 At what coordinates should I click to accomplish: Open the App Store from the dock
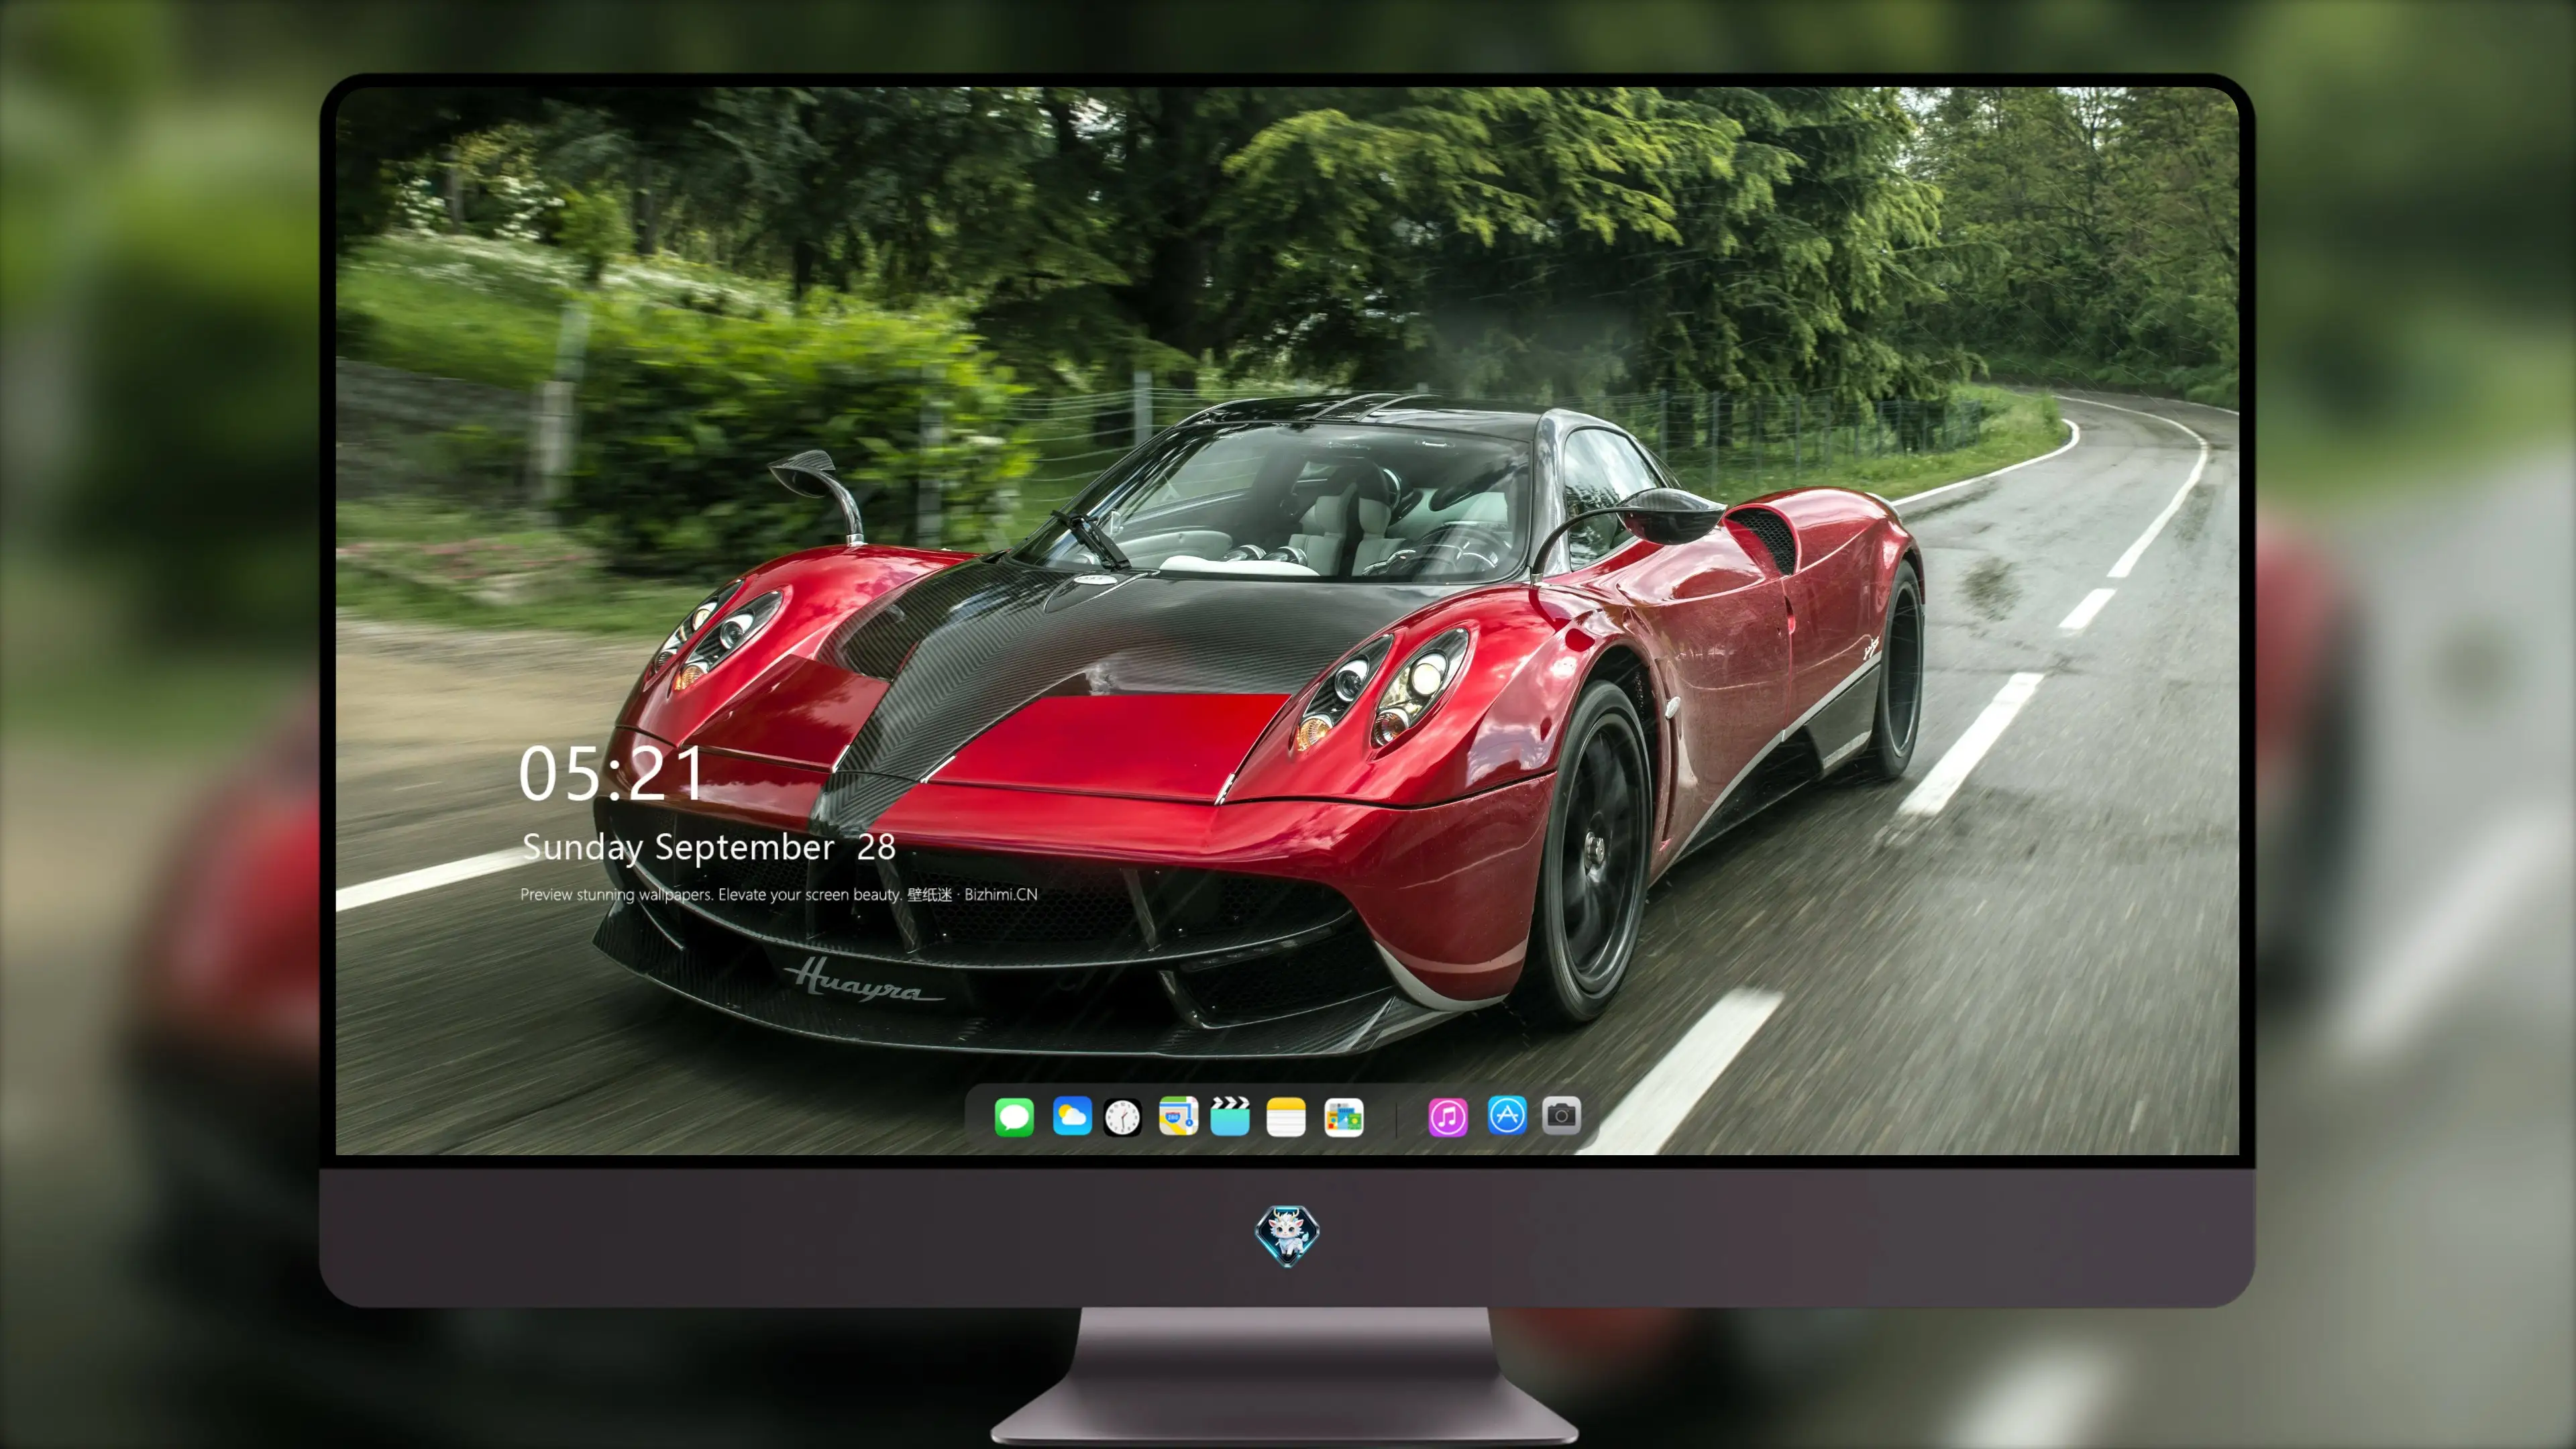coord(1507,1116)
